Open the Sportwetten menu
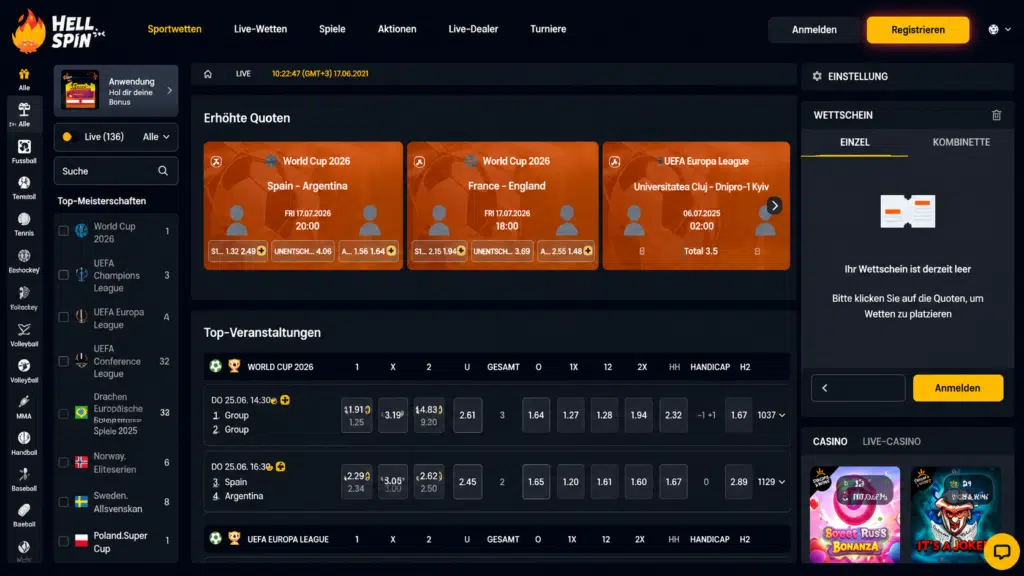Viewport: 1024px width, 576px height. 174,29
